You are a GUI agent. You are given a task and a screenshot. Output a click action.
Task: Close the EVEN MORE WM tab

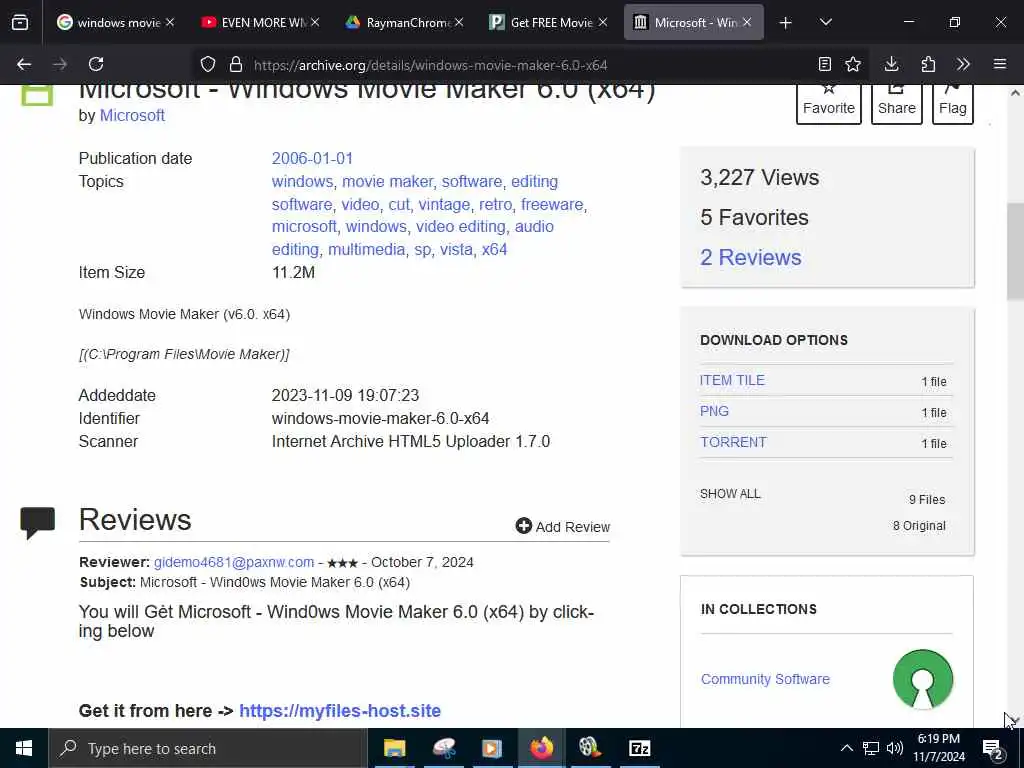[x=315, y=22]
